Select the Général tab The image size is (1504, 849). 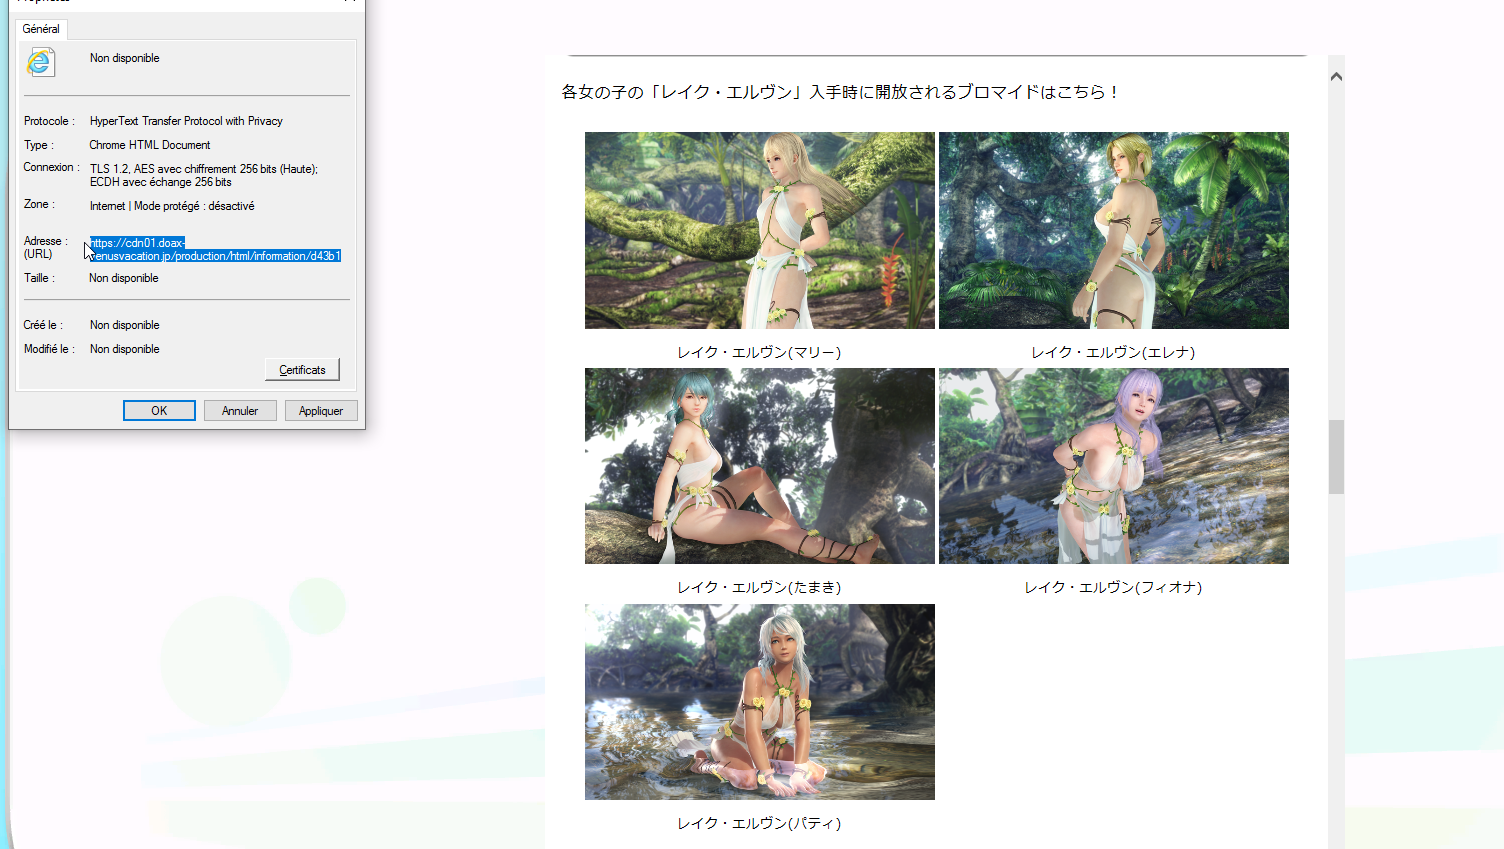pyautogui.click(x=41, y=29)
